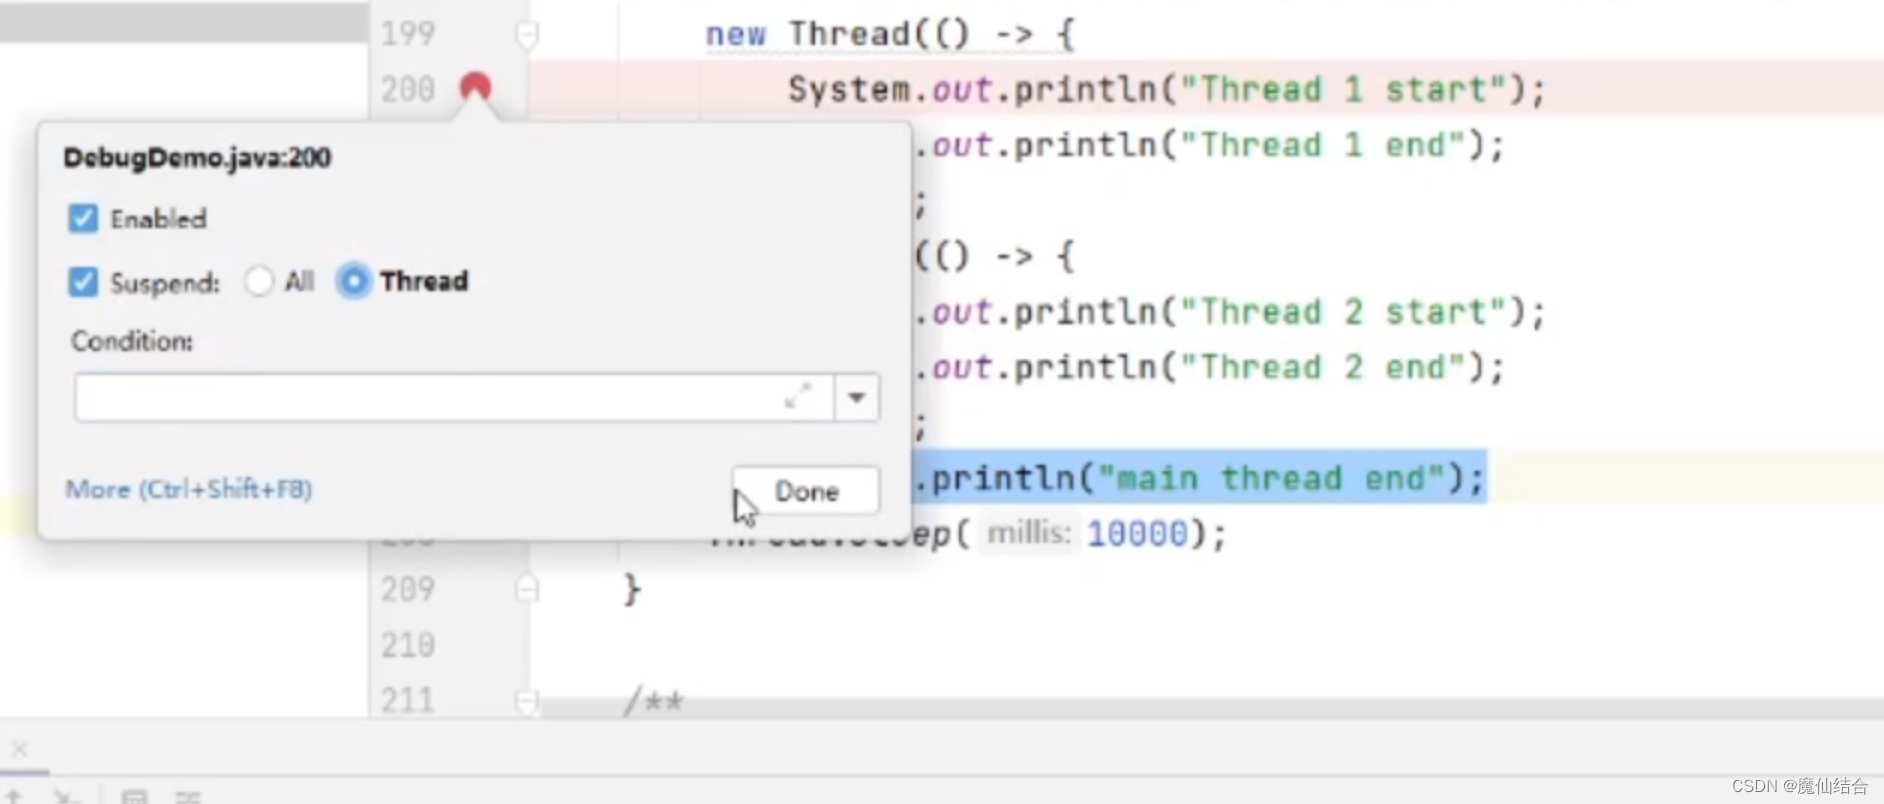Viewport: 1884px width, 804px height.
Task: Open More (Ctrl+Shift+F8) breakpoint settings
Action: tap(189, 489)
